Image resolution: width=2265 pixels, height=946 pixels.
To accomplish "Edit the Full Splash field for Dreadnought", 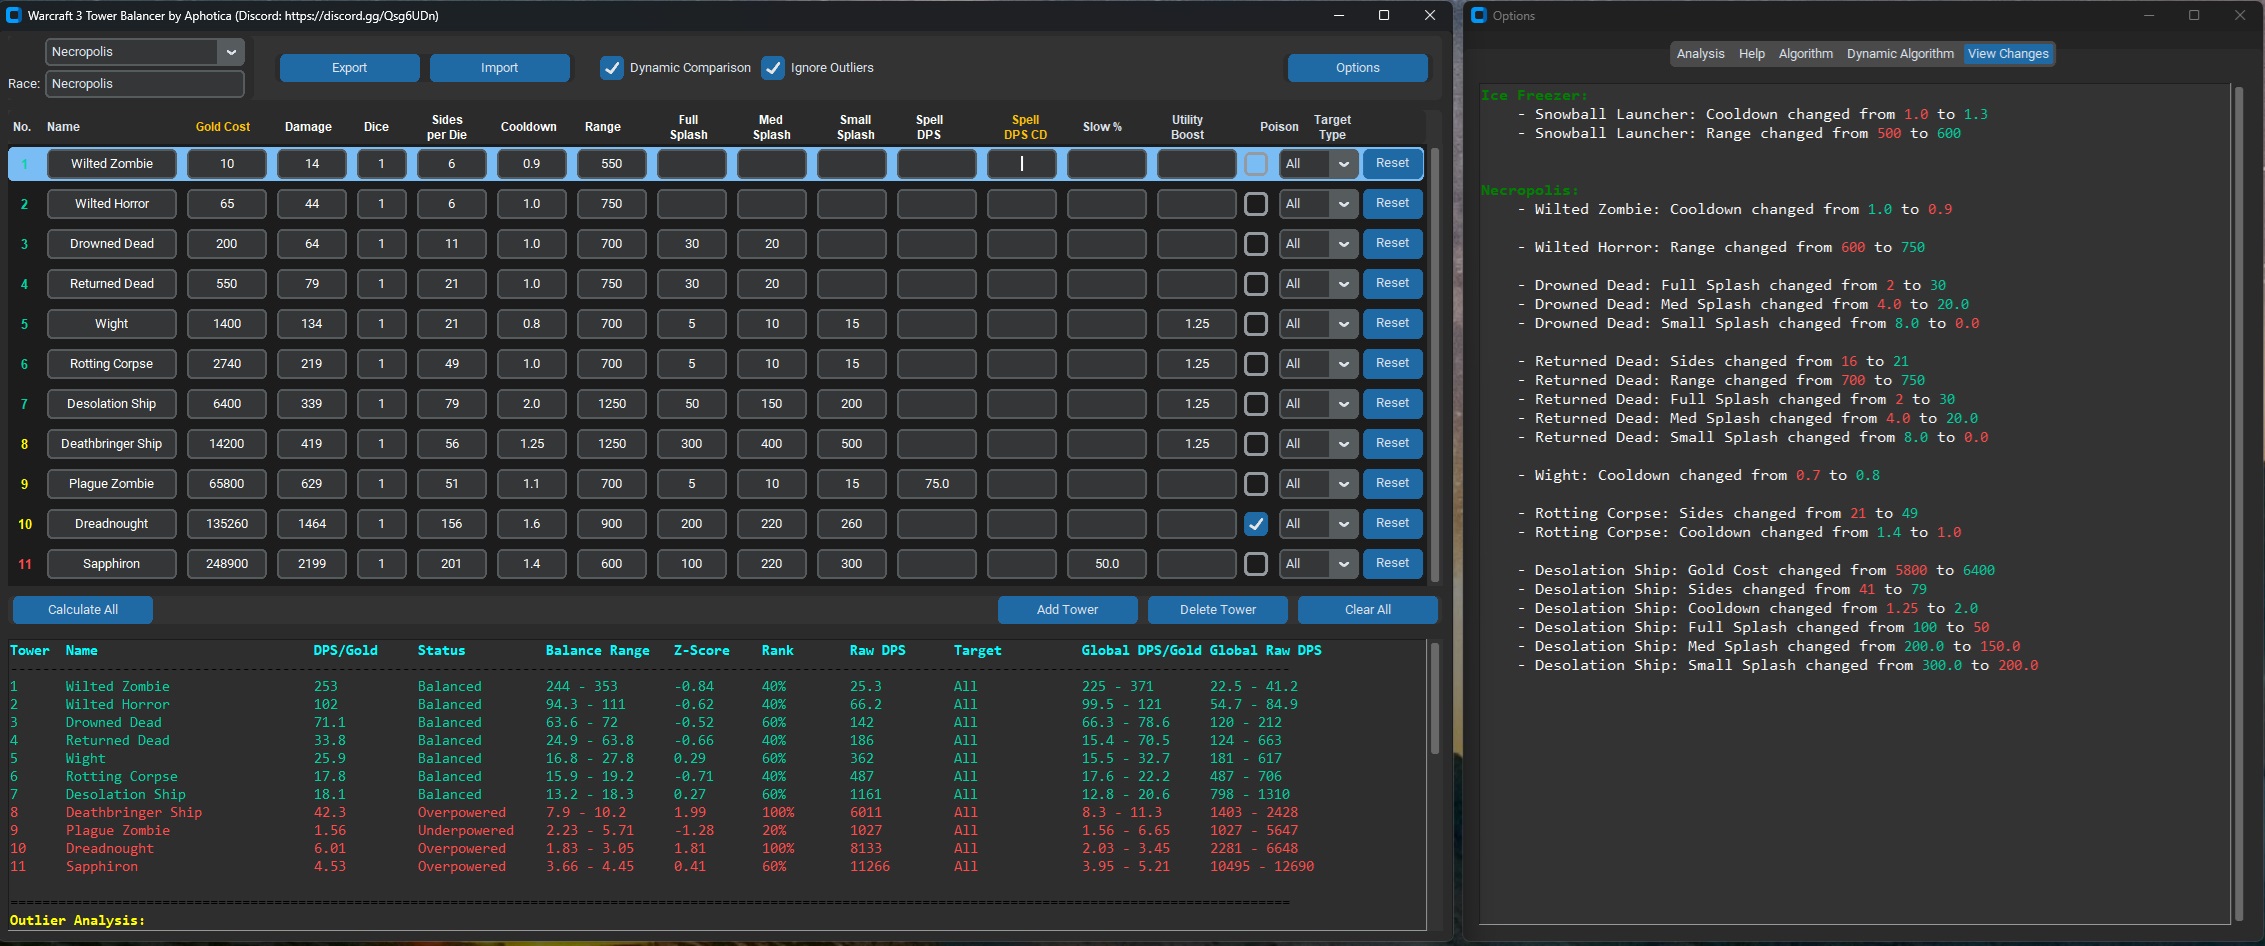I will point(691,524).
